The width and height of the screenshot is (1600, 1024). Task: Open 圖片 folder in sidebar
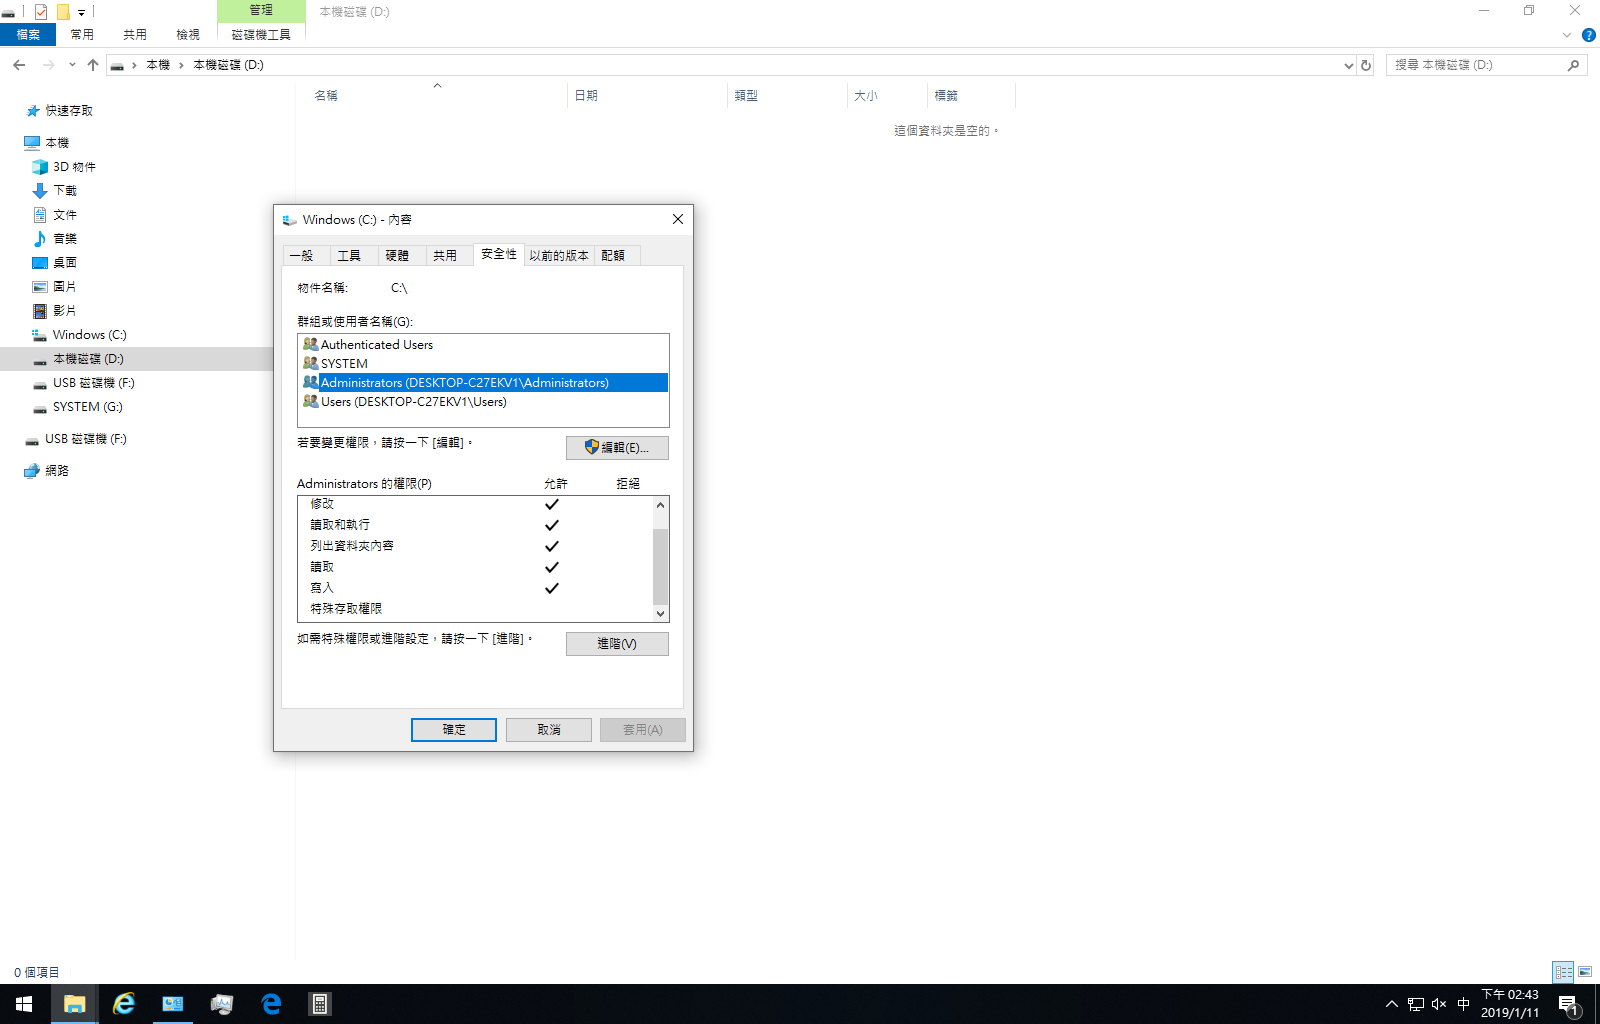65,287
